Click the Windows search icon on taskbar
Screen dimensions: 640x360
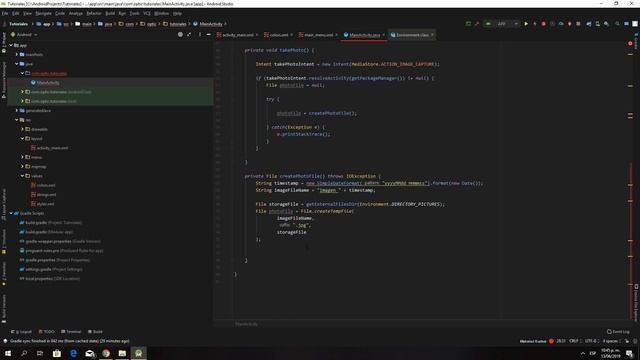pos(24,353)
